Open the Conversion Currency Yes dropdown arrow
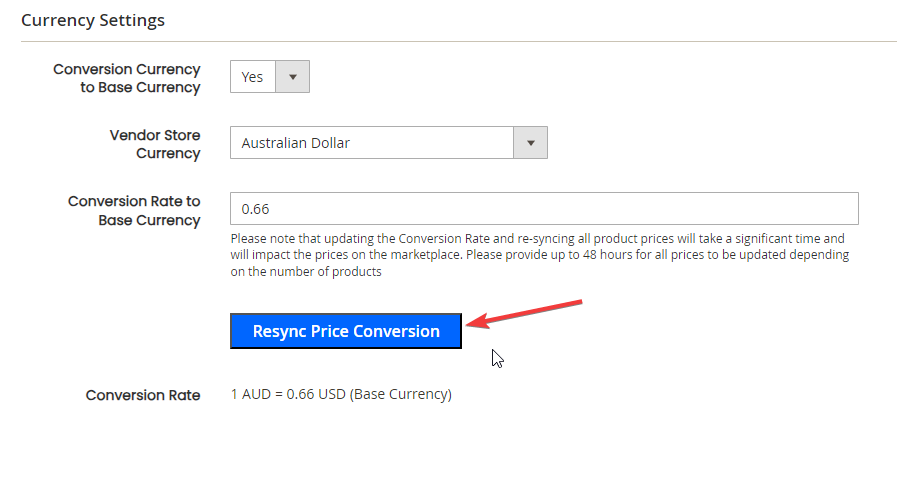The height and width of the screenshot is (491, 897). click(x=293, y=77)
